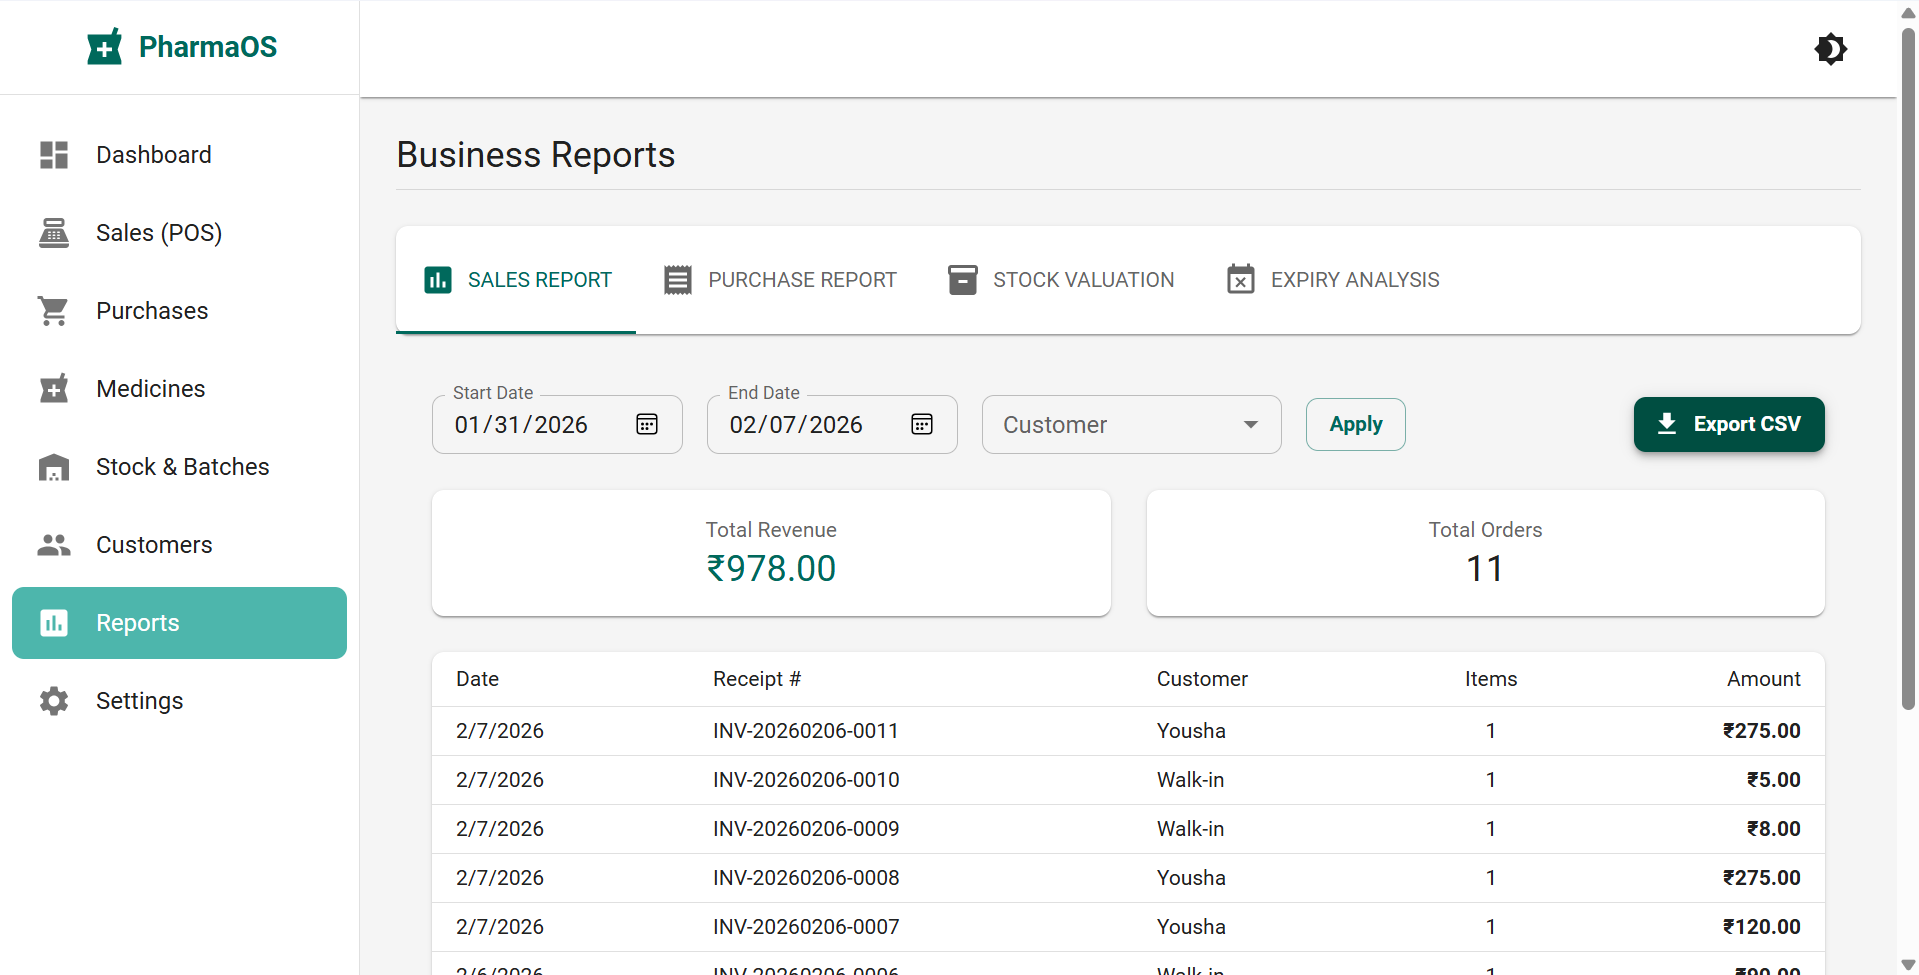Go to Purchases cart icon
The width and height of the screenshot is (1919, 975).
click(54, 311)
